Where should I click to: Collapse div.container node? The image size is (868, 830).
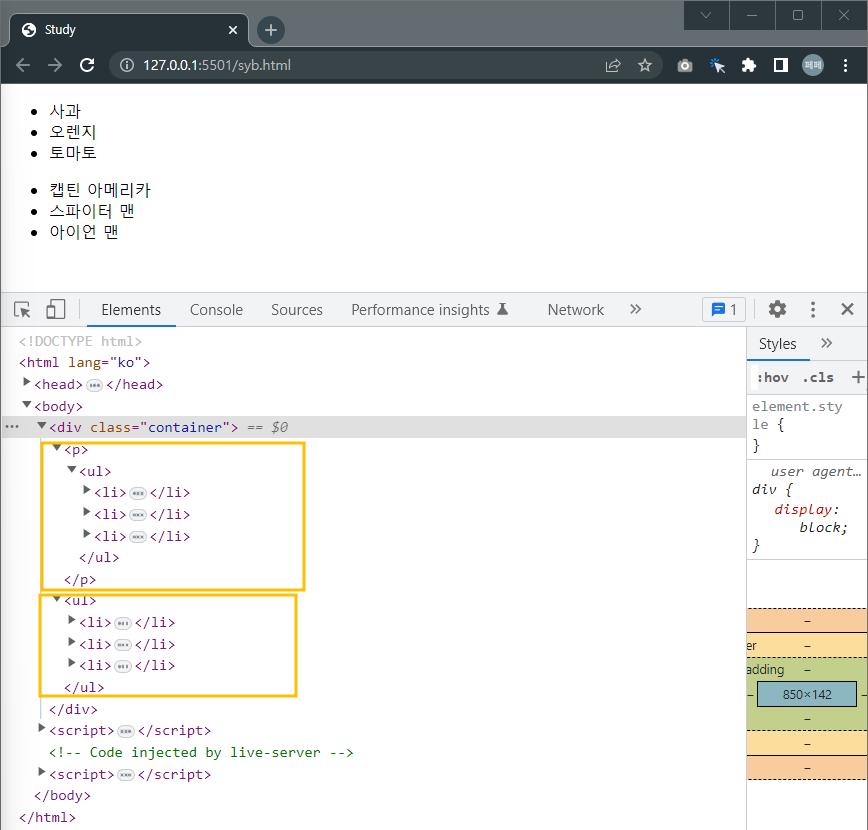tap(42, 426)
